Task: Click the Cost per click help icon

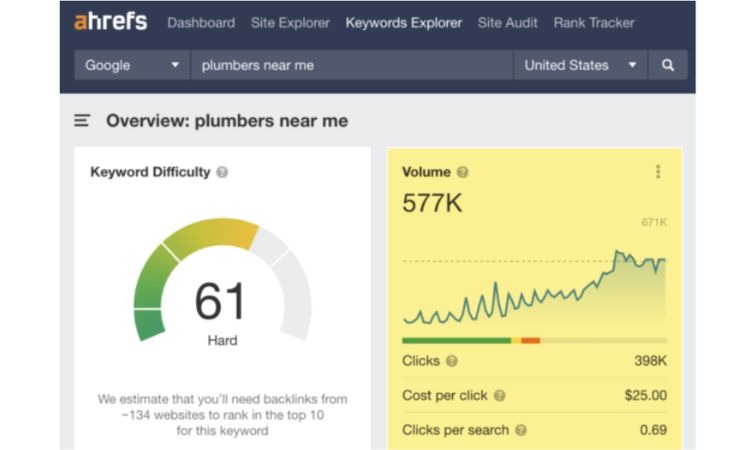Action: click(x=499, y=396)
